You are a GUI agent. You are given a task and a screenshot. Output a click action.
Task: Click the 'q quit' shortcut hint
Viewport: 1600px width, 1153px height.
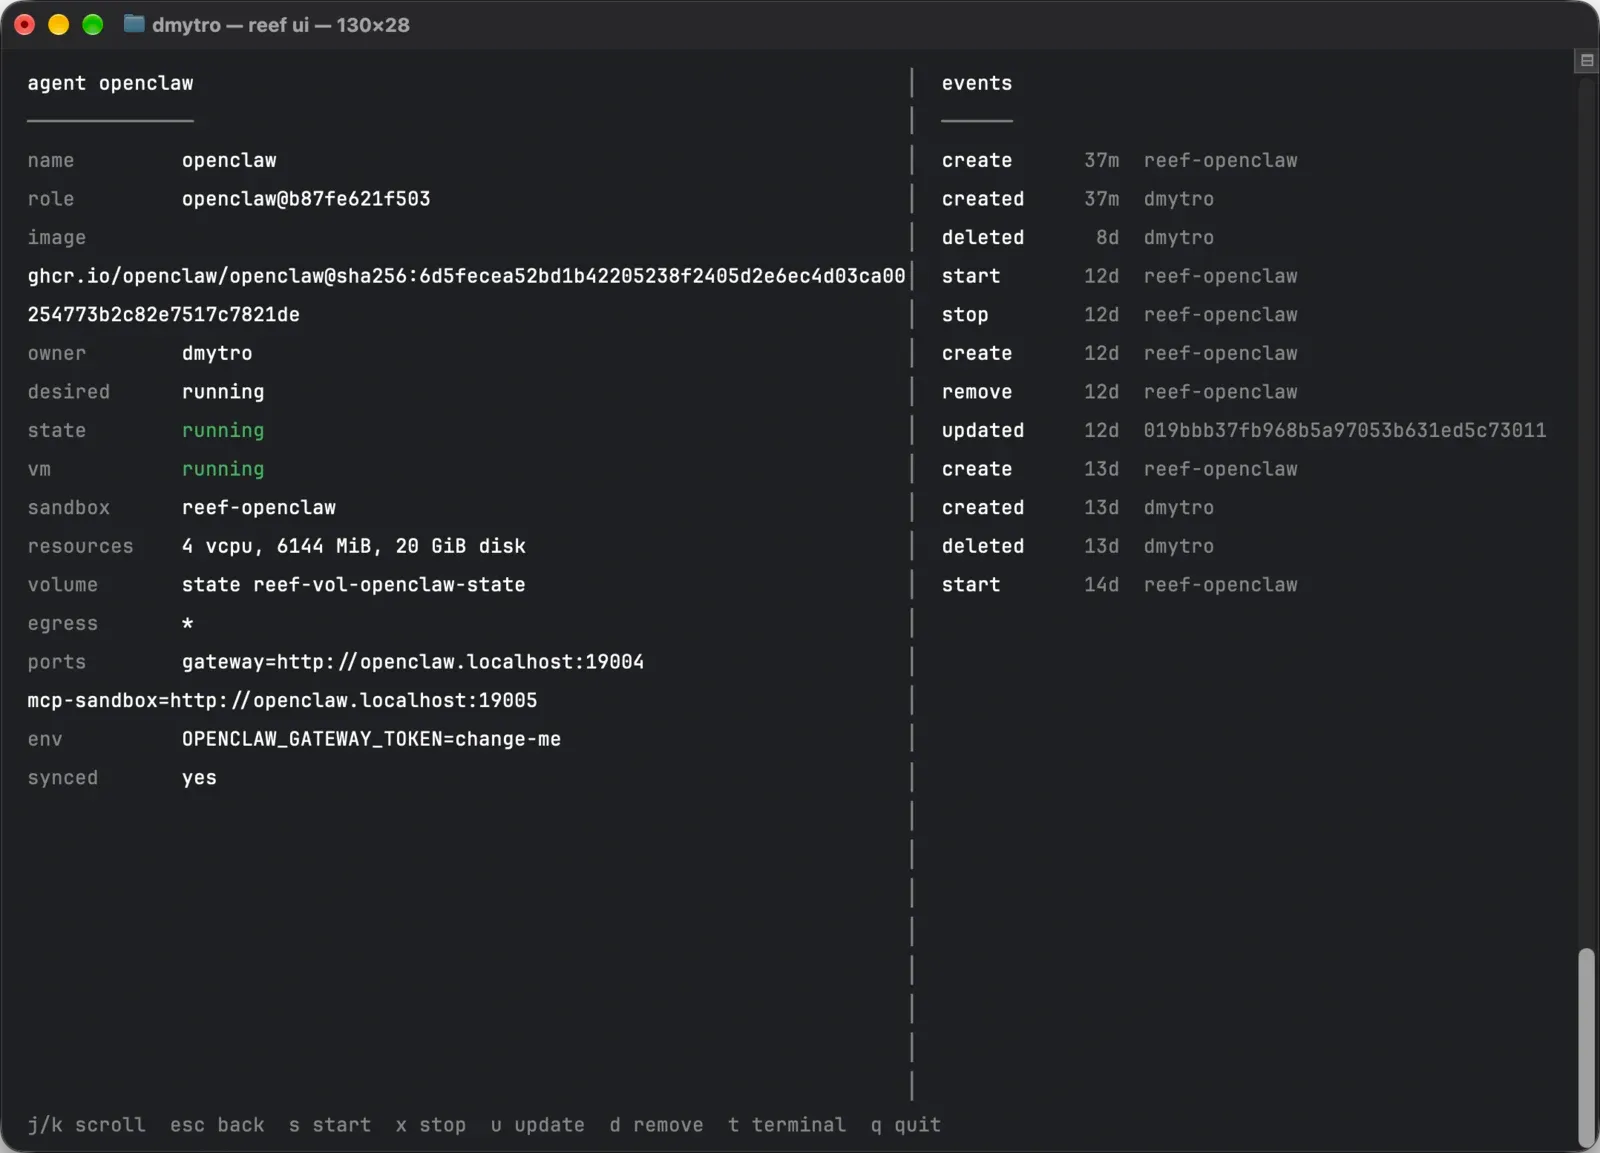pyautogui.click(x=906, y=1125)
